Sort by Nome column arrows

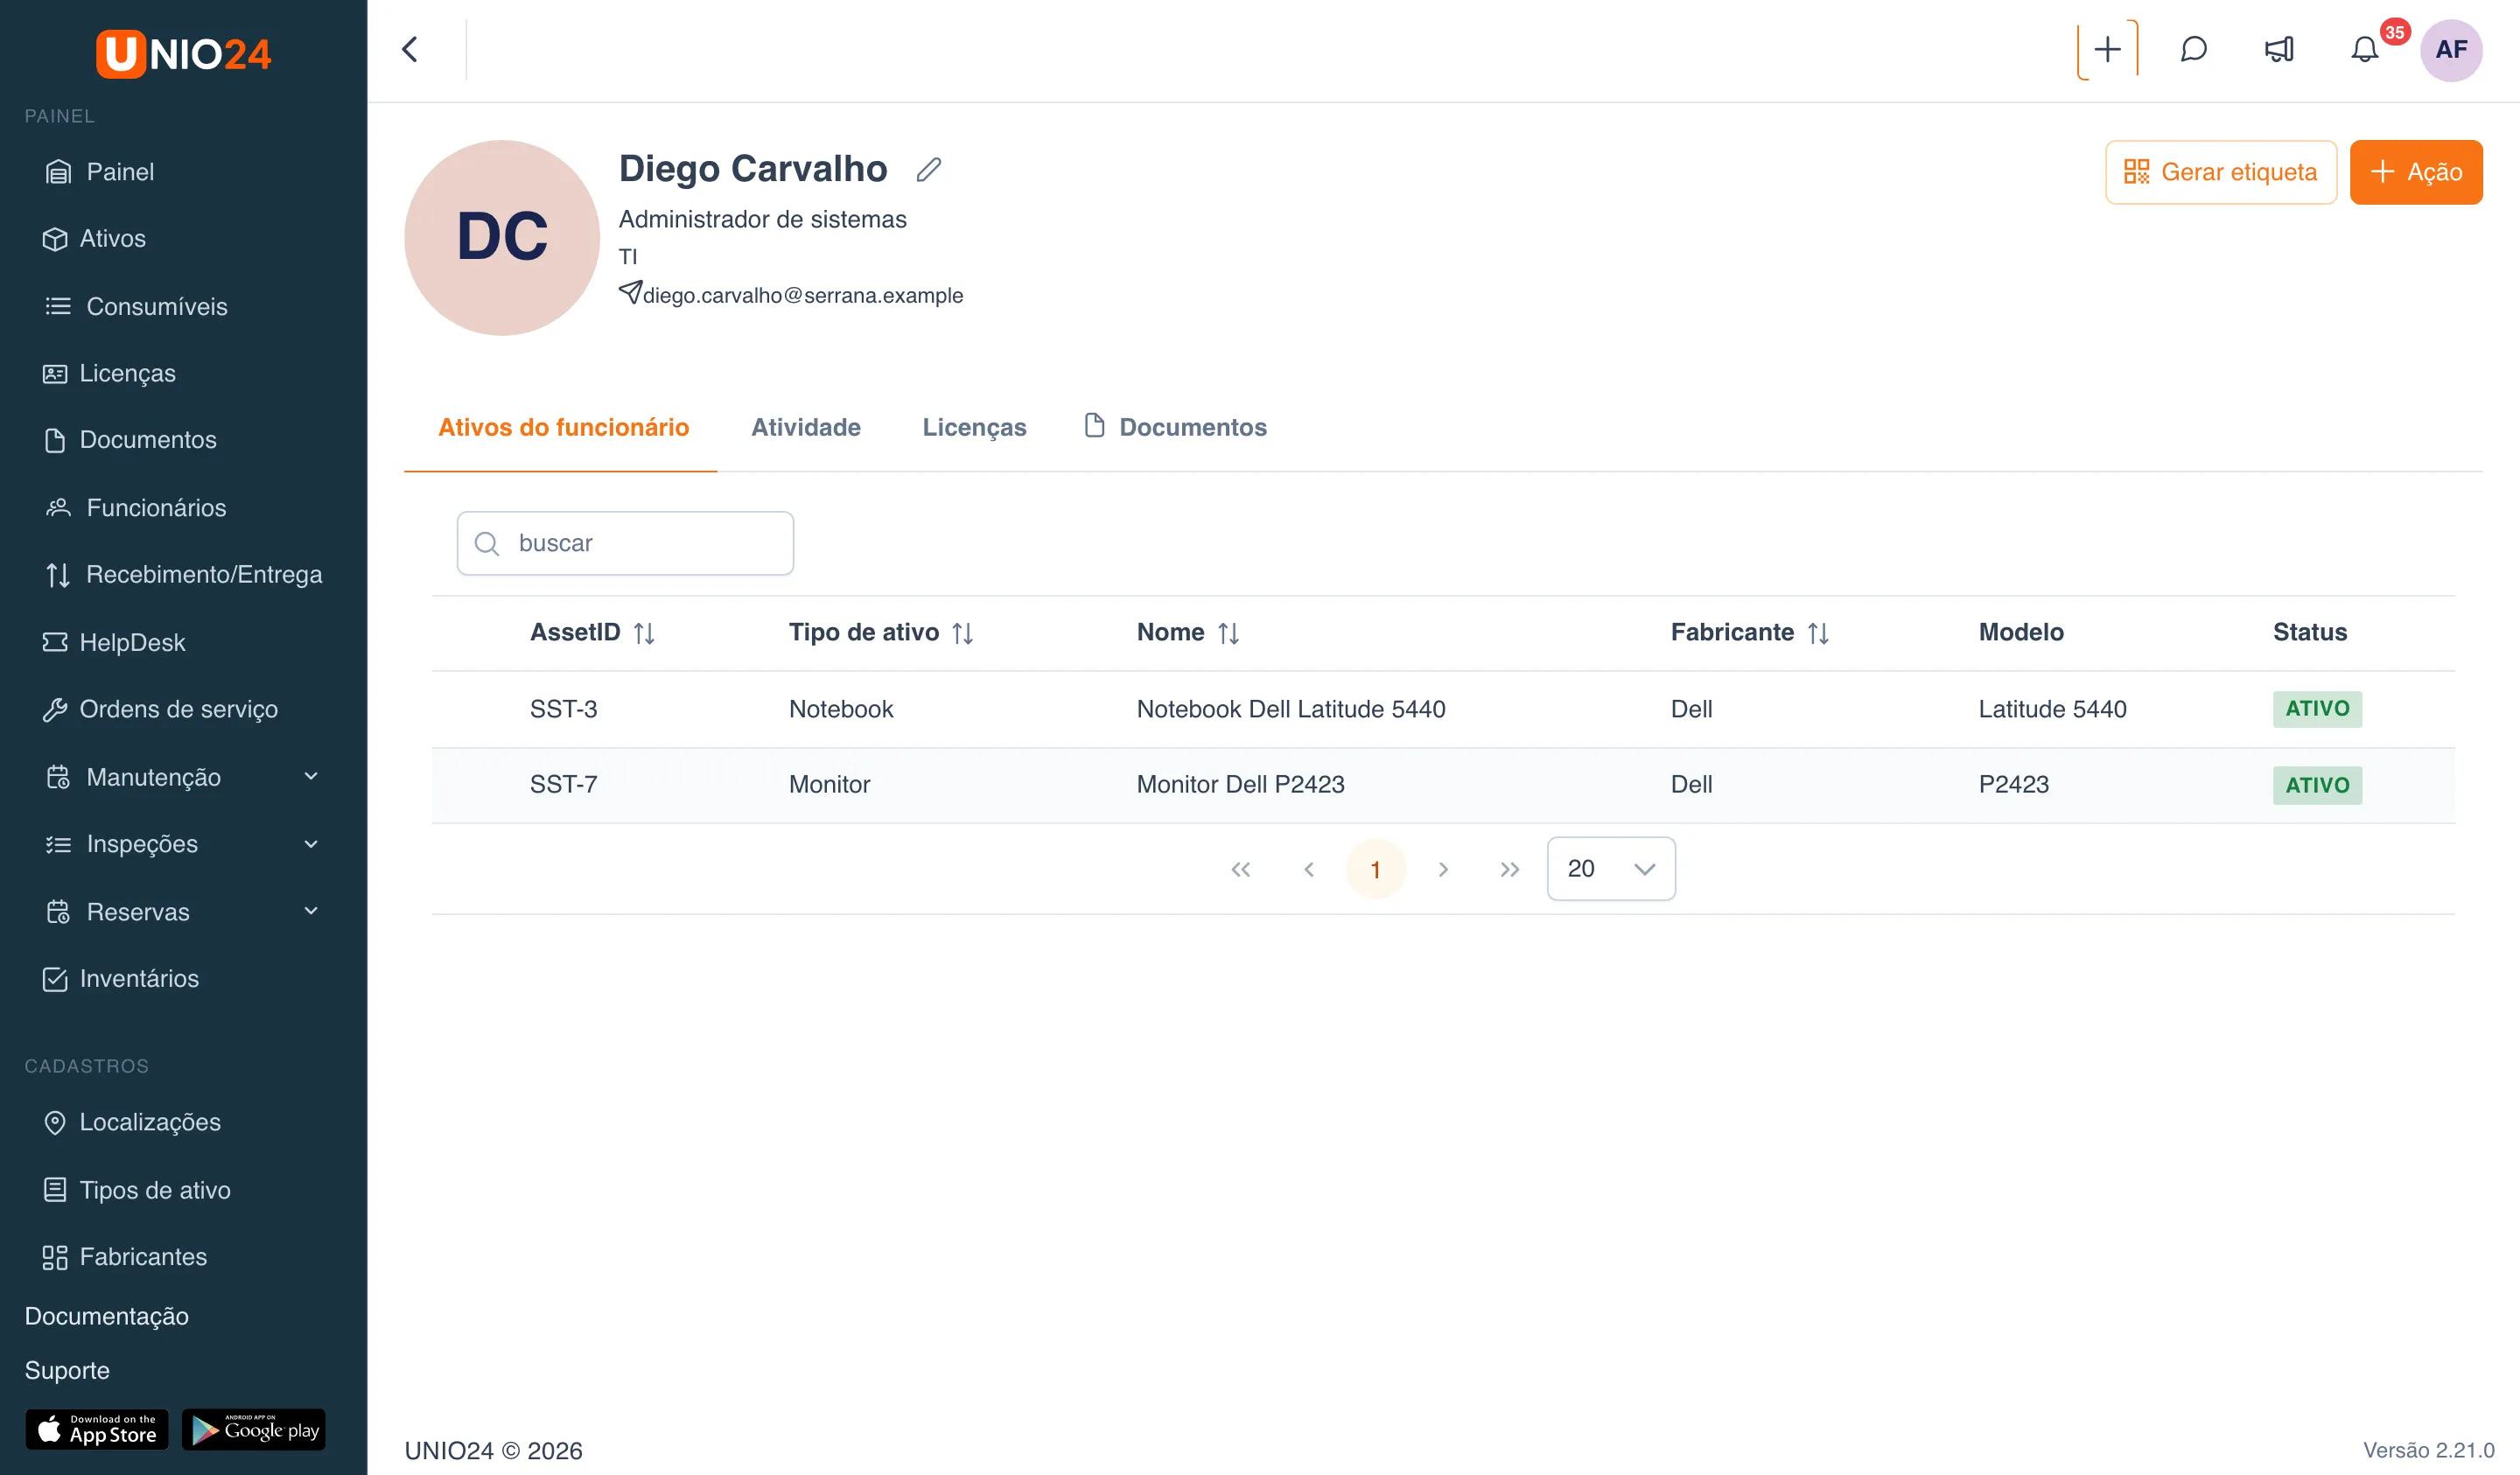click(1229, 633)
